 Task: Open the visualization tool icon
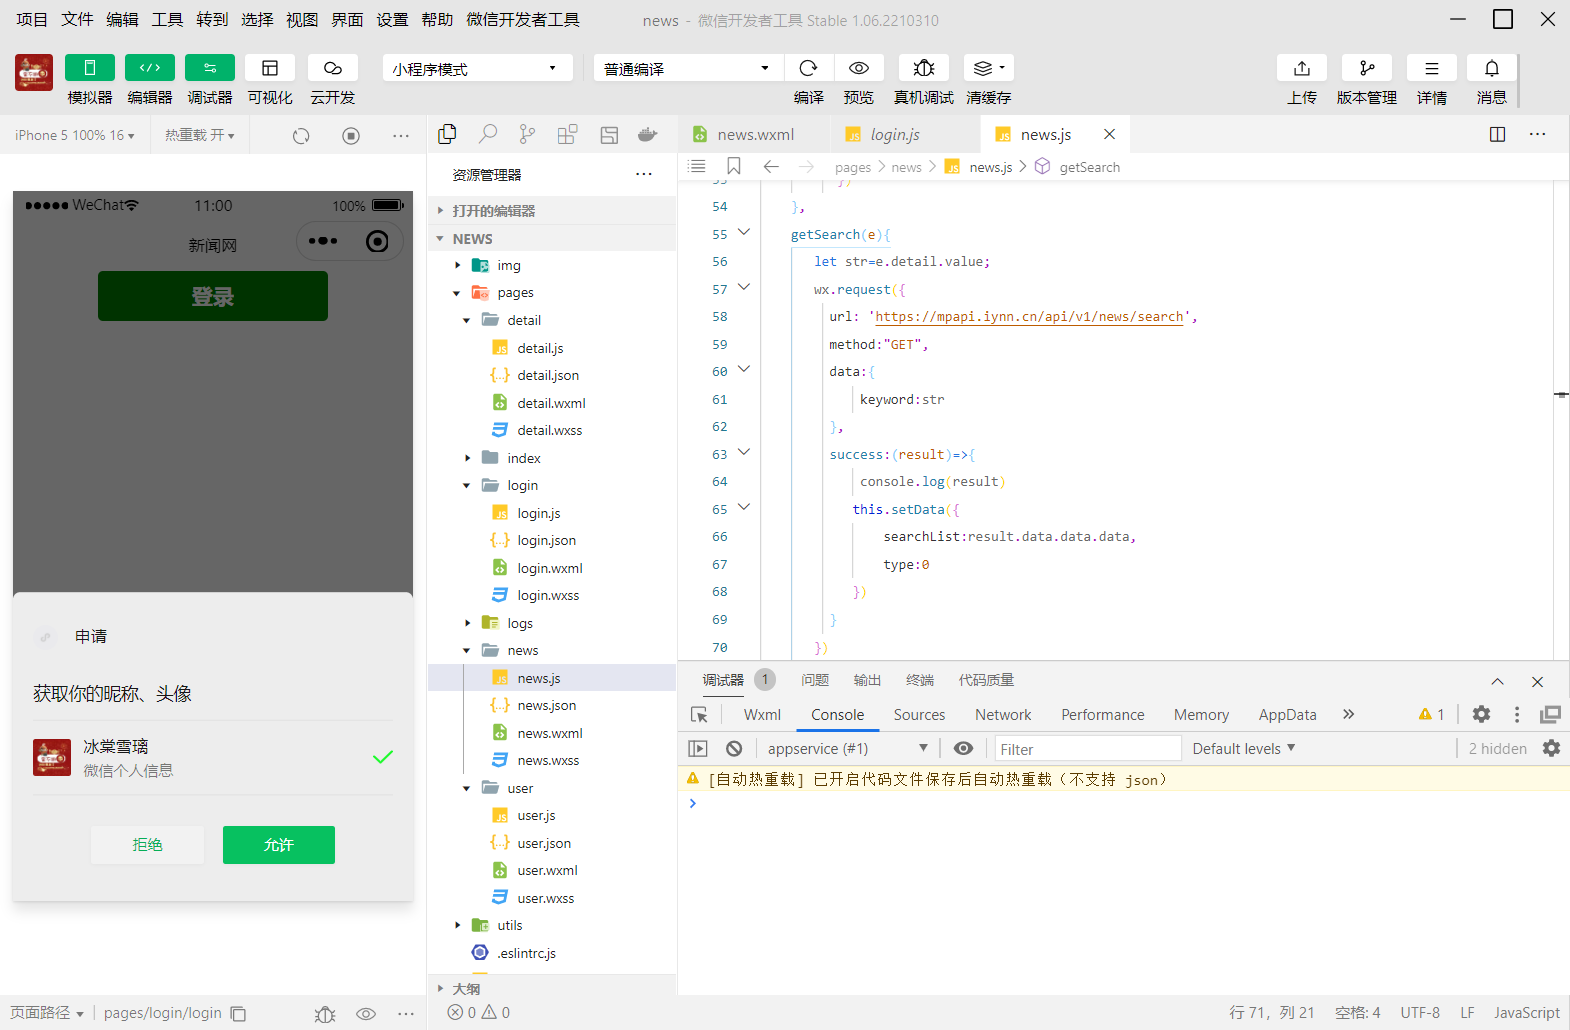pyautogui.click(x=270, y=68)
